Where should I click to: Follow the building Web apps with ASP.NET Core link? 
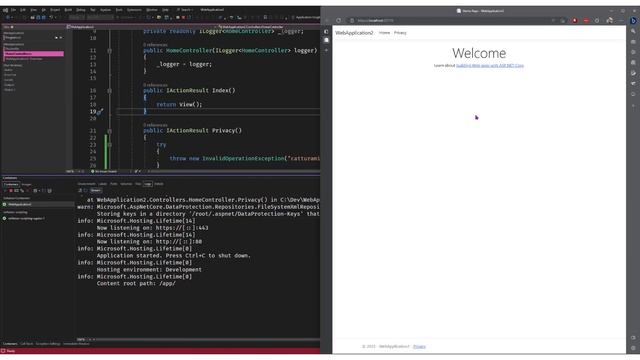tap(490, 65)
